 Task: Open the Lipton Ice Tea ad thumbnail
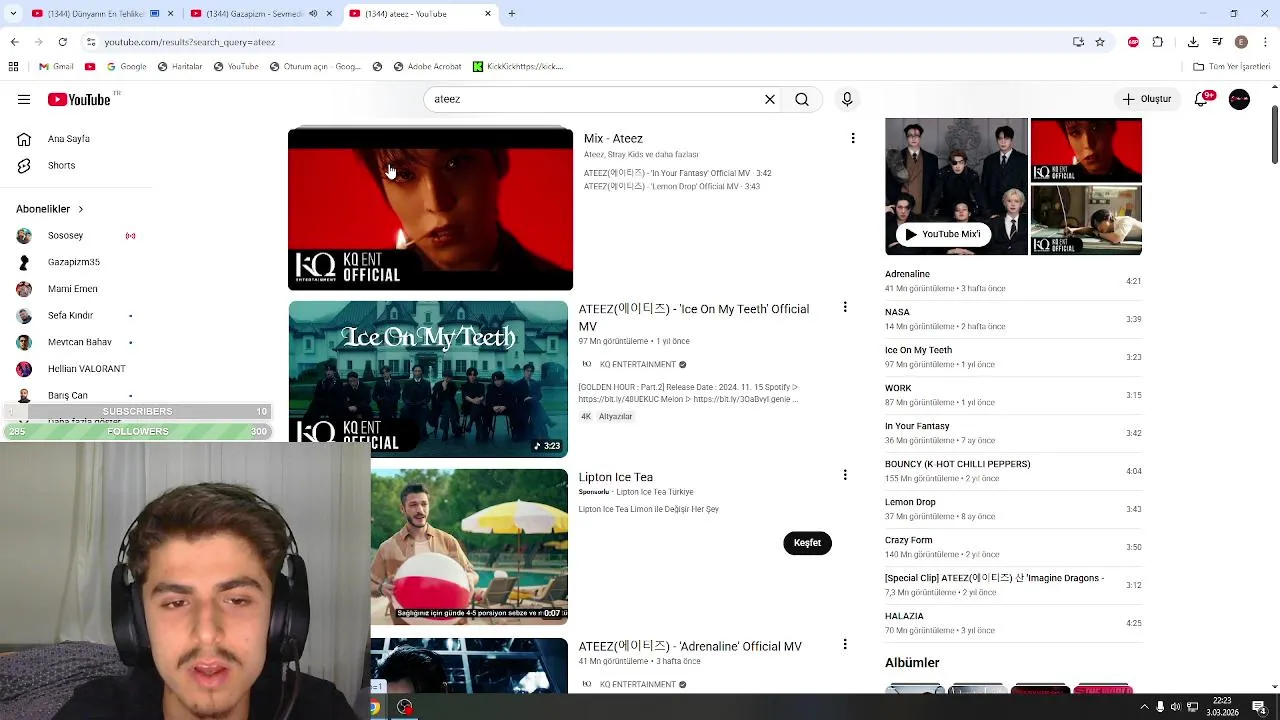(x=469, y=547)
